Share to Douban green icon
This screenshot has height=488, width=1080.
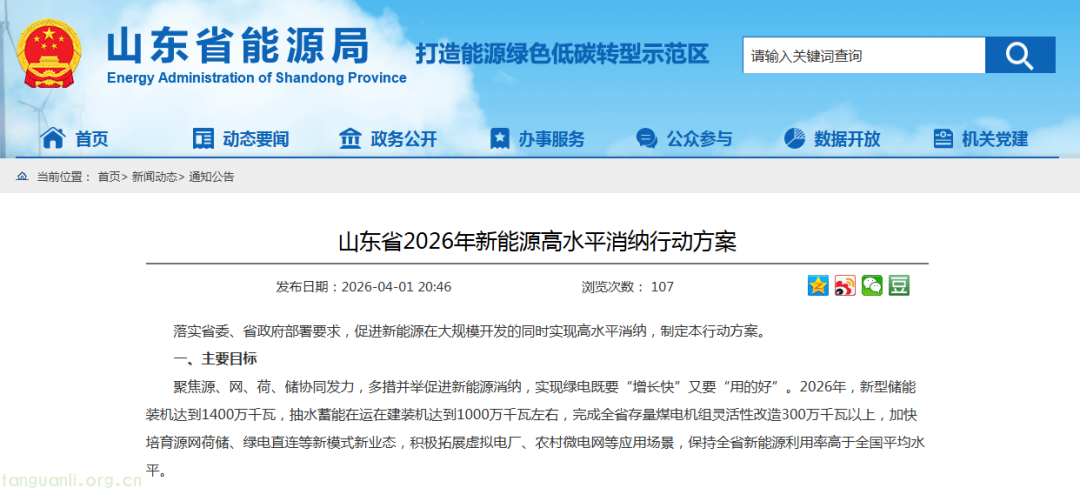(899, 286)
